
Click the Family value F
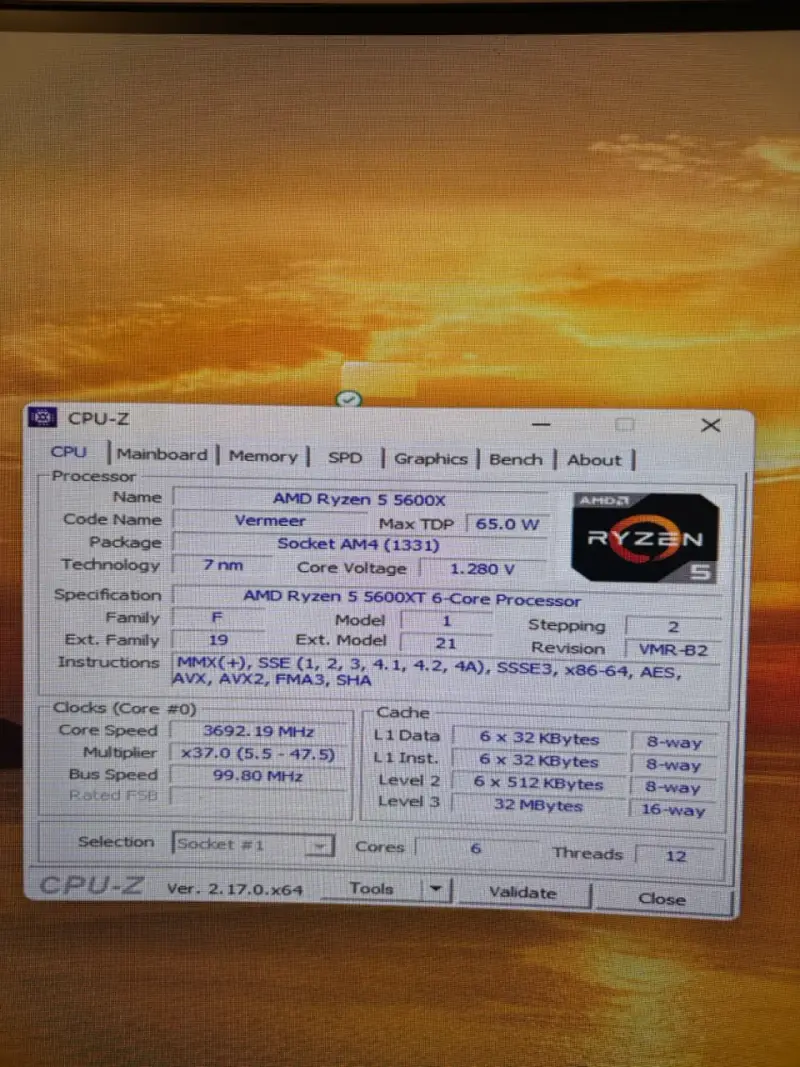[x=217, y=617]
